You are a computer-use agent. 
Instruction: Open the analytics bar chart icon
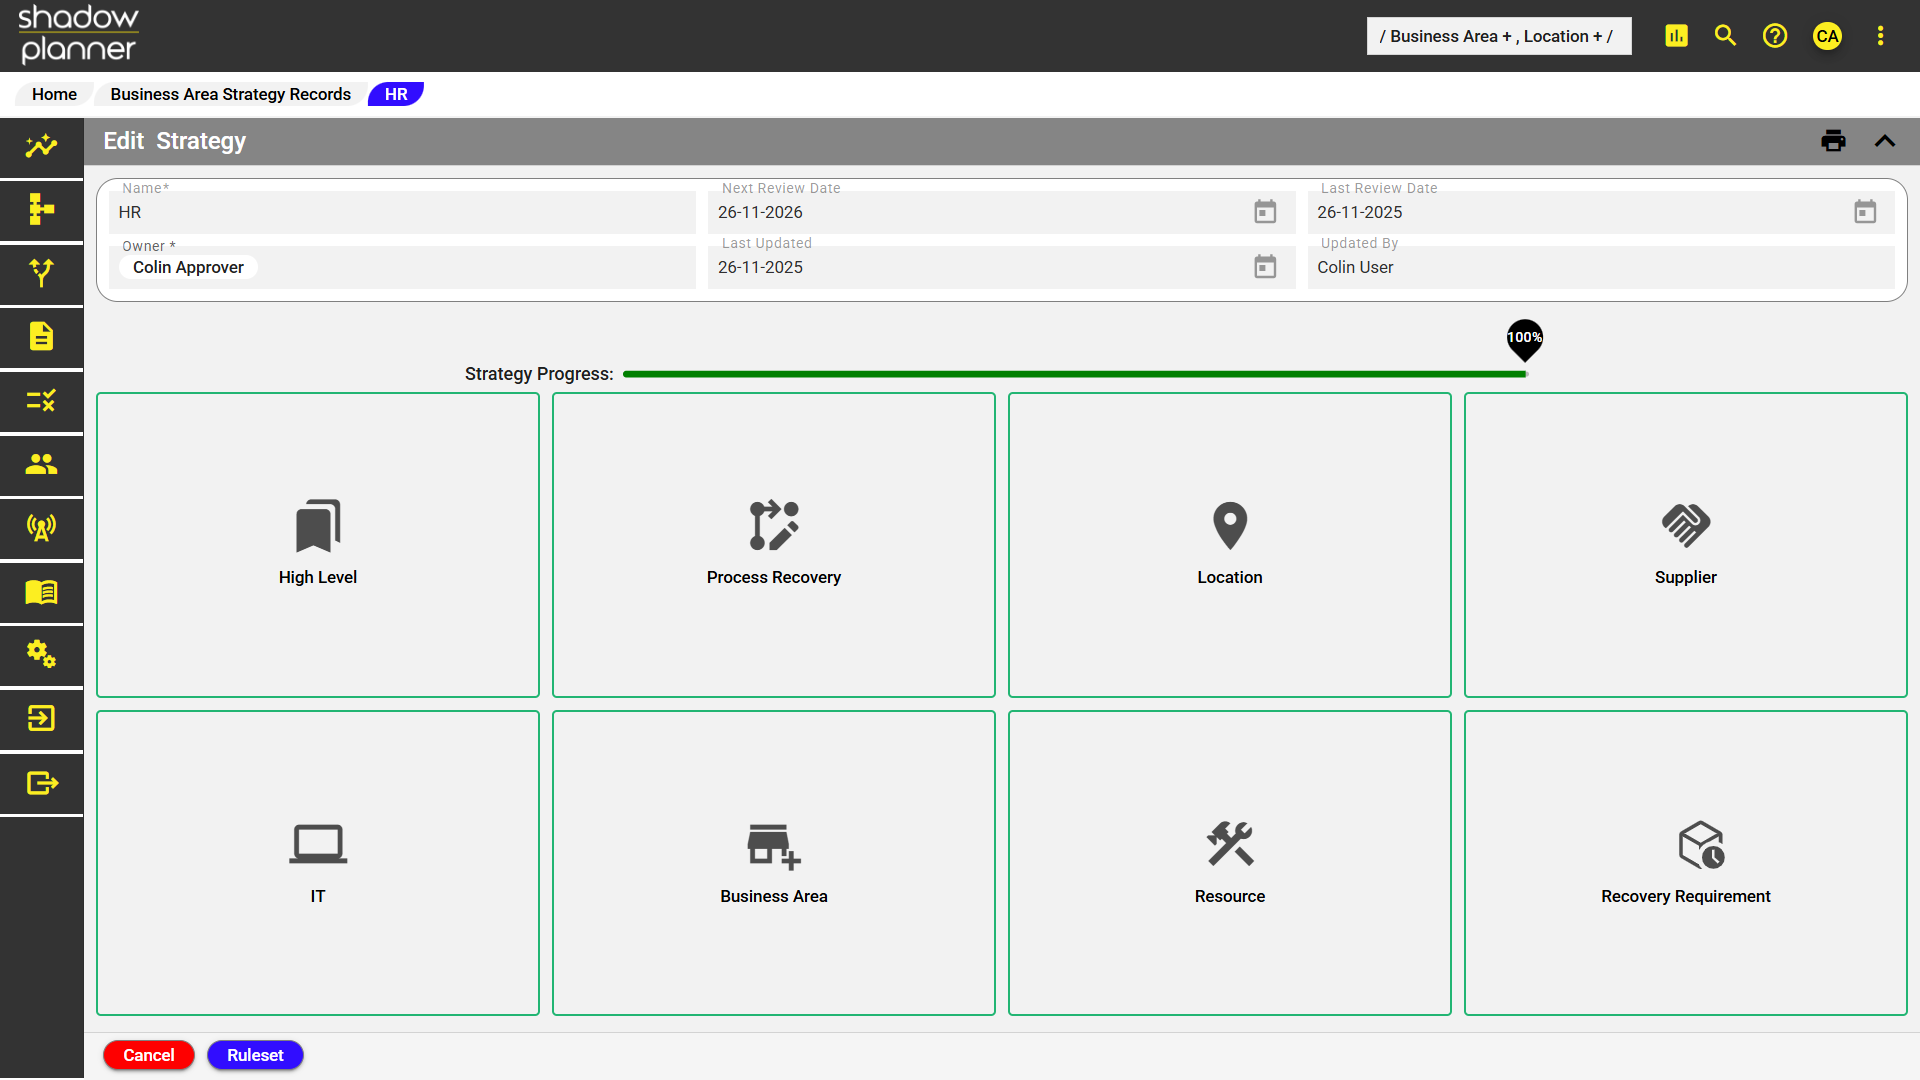pyautogui.click(x=1676, y=35)
